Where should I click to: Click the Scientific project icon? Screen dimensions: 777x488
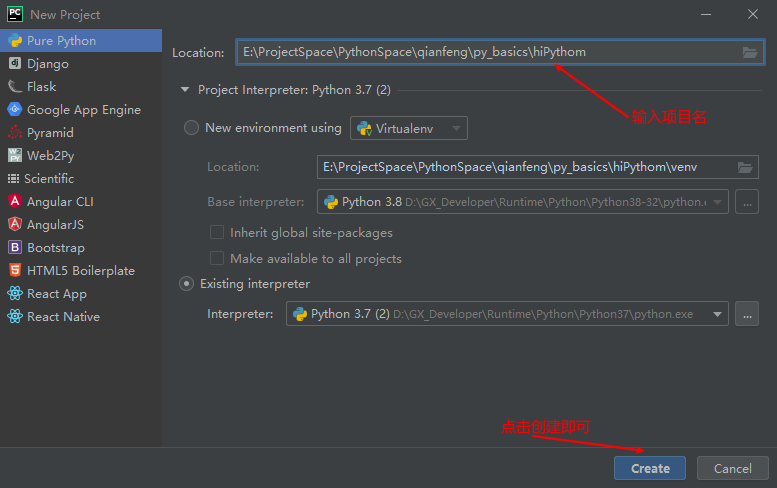13,178
